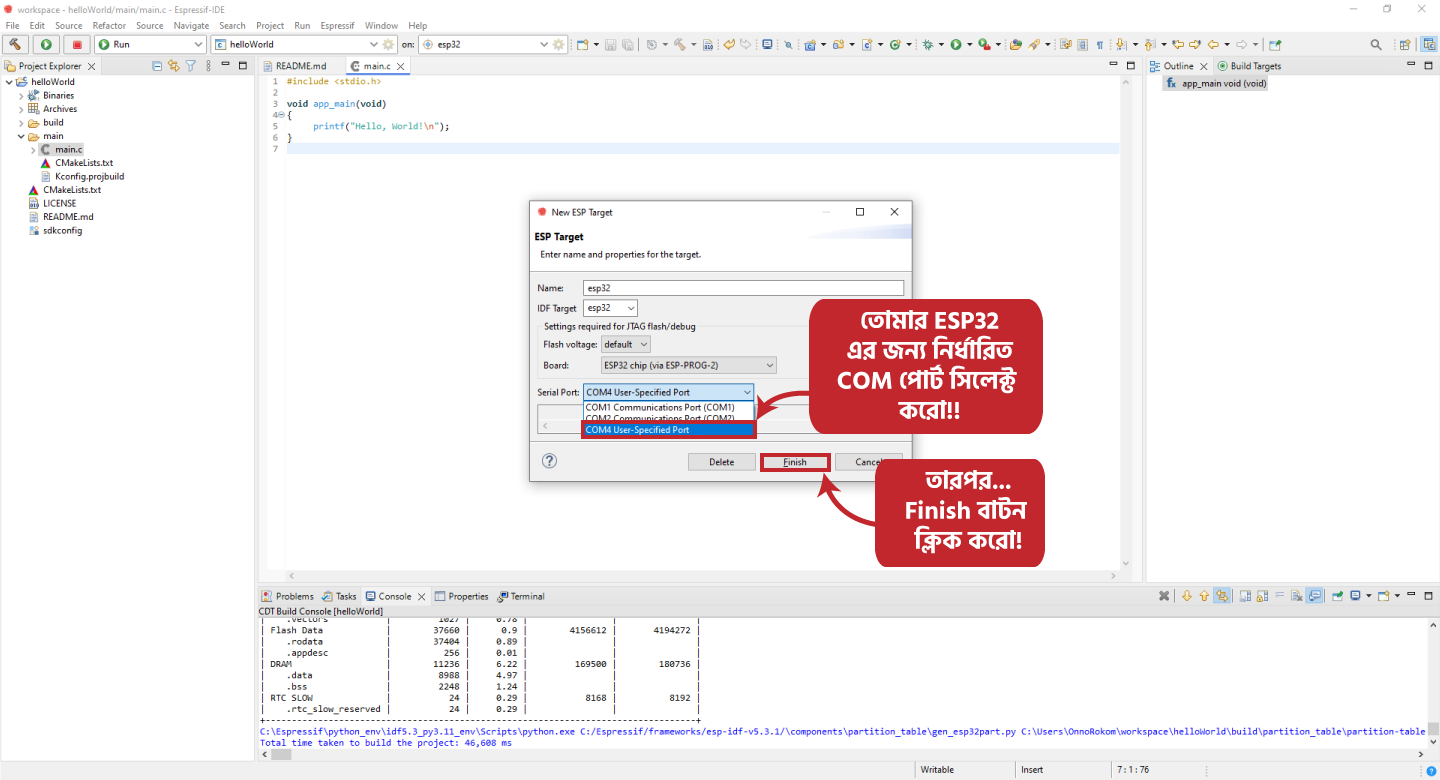Open the gear settings next to esp32 target
The image size is (1440, 780).
coord(559,44)
